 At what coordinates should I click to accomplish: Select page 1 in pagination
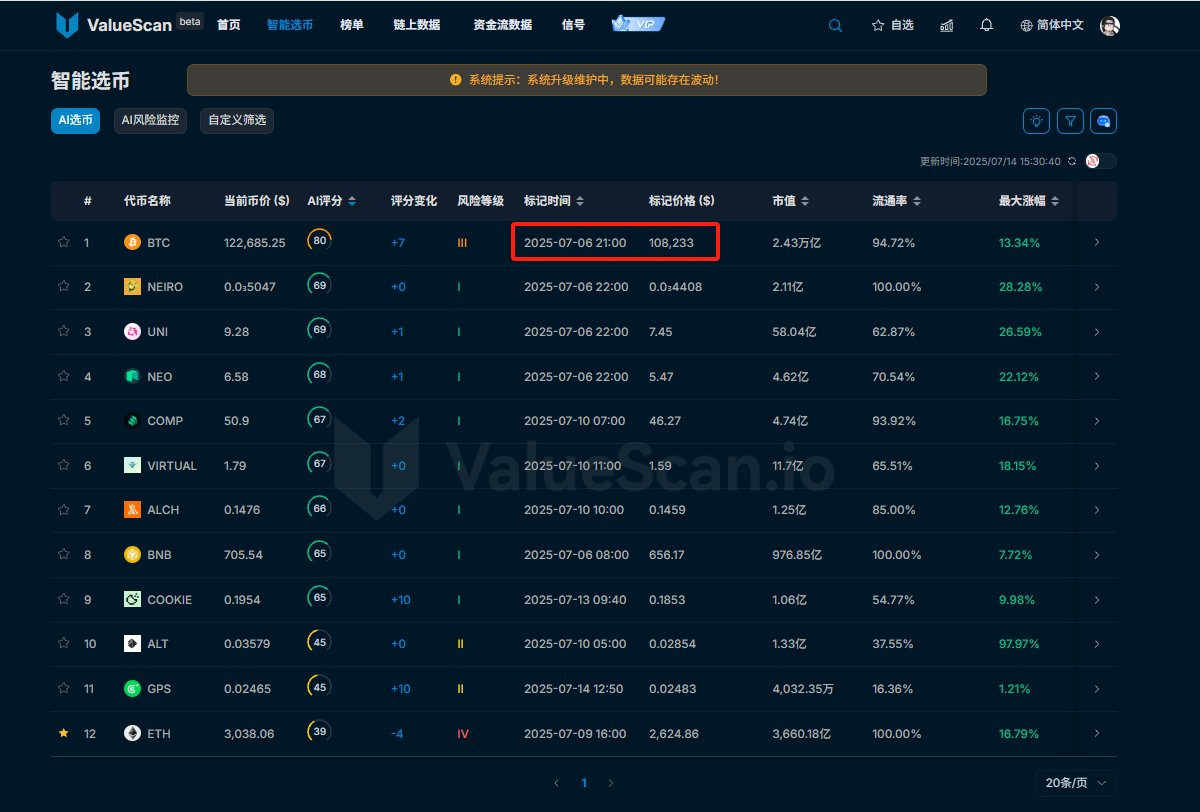click(584, 783)
